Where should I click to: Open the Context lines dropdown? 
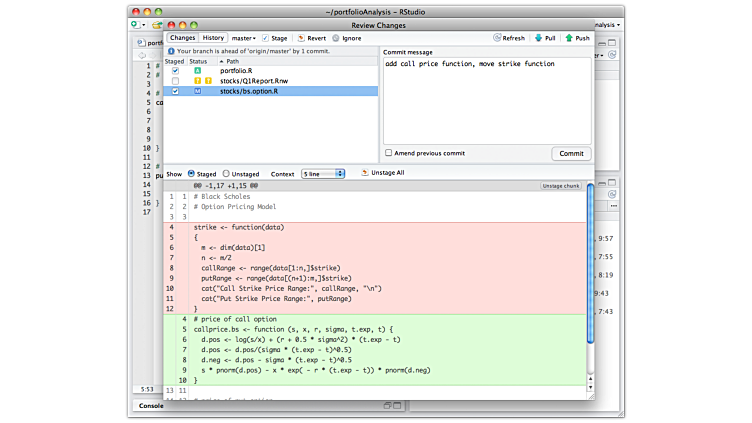pyautogui.click(x=323, y=173)
